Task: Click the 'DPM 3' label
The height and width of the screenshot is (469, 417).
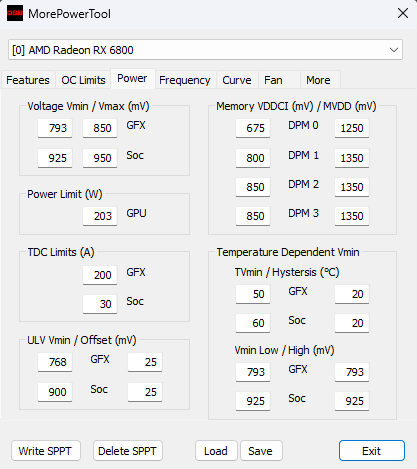Action: point(303,213)
